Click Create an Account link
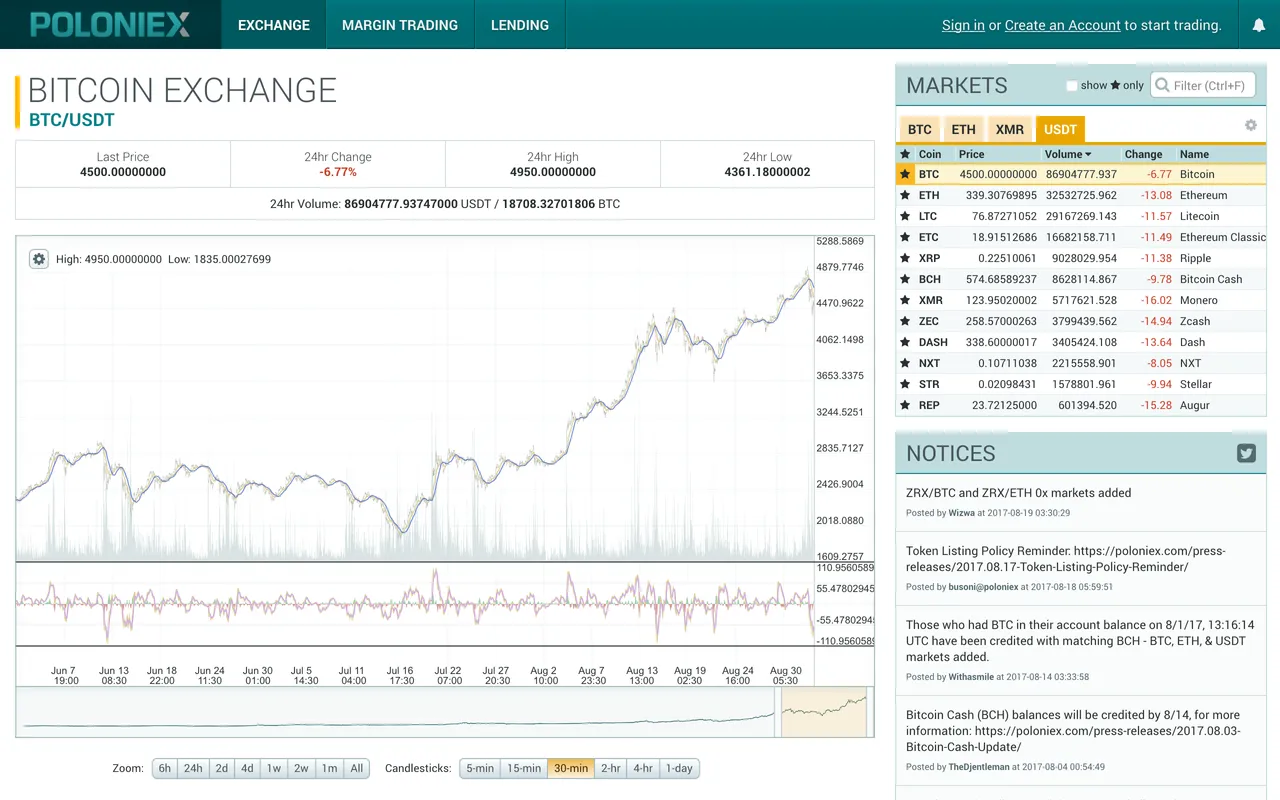 (x=1062, y=25)
